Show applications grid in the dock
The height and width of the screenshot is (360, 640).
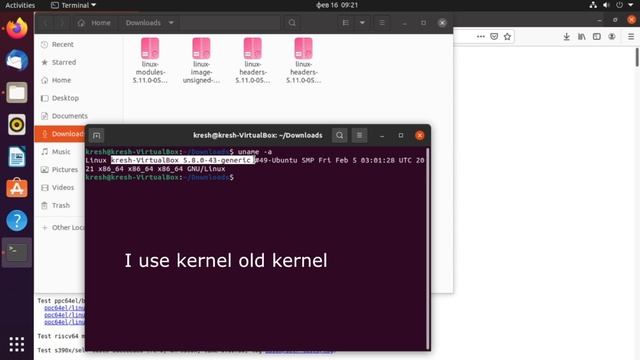(17, 344)
